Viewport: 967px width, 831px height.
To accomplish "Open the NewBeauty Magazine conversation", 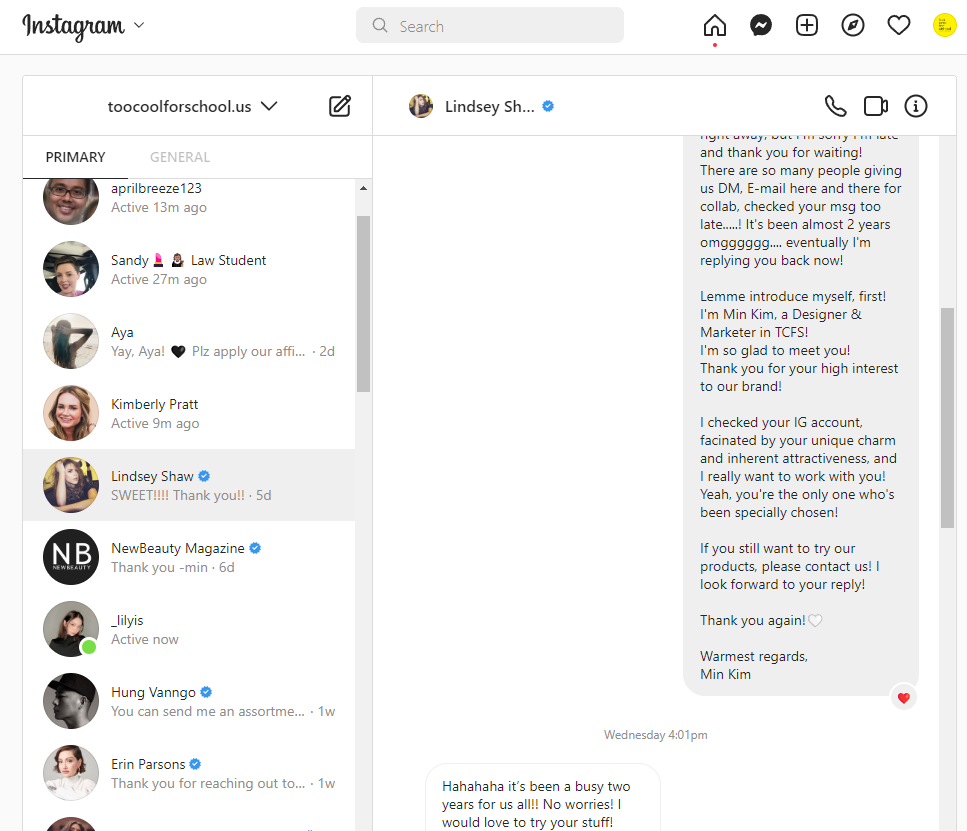I will point(189,557).
